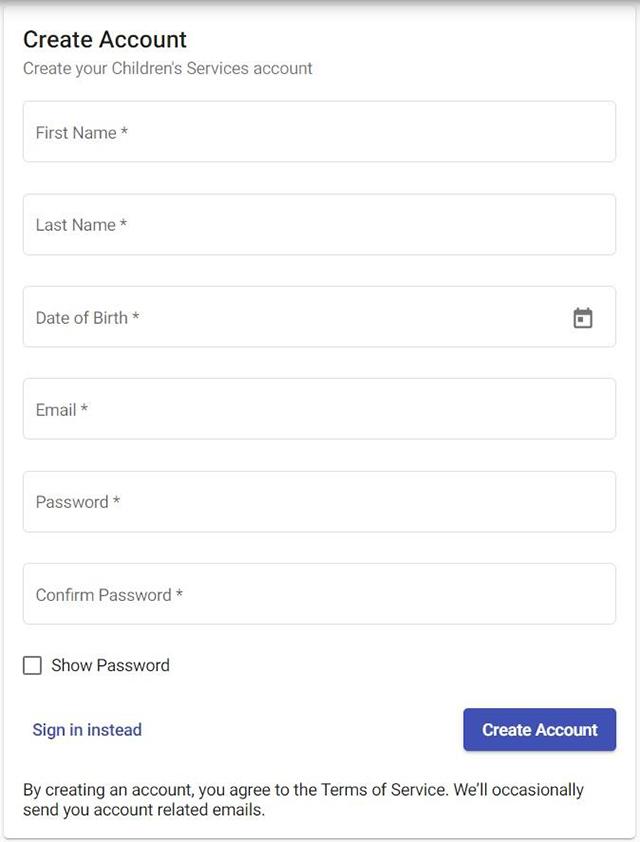Image resolution: width=640 pixels, height=842 pixels.
Task: Click the "Date of Birth *" placeholder label
Action: click(x=88, y=318)
